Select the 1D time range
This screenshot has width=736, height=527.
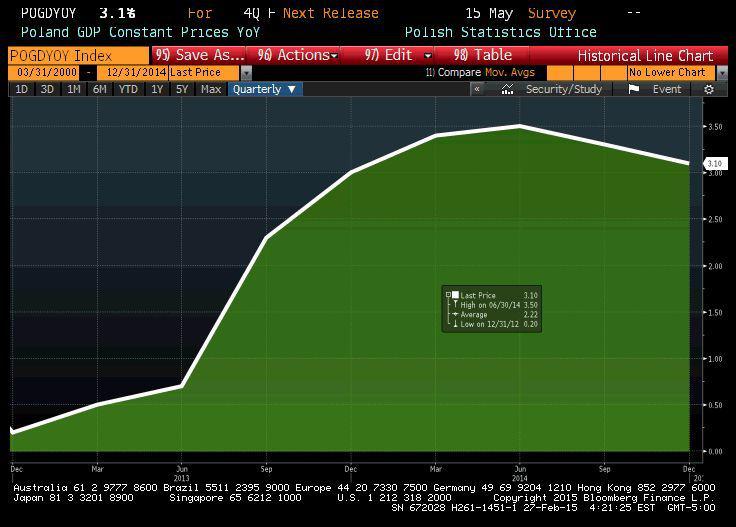click(21, 89)
